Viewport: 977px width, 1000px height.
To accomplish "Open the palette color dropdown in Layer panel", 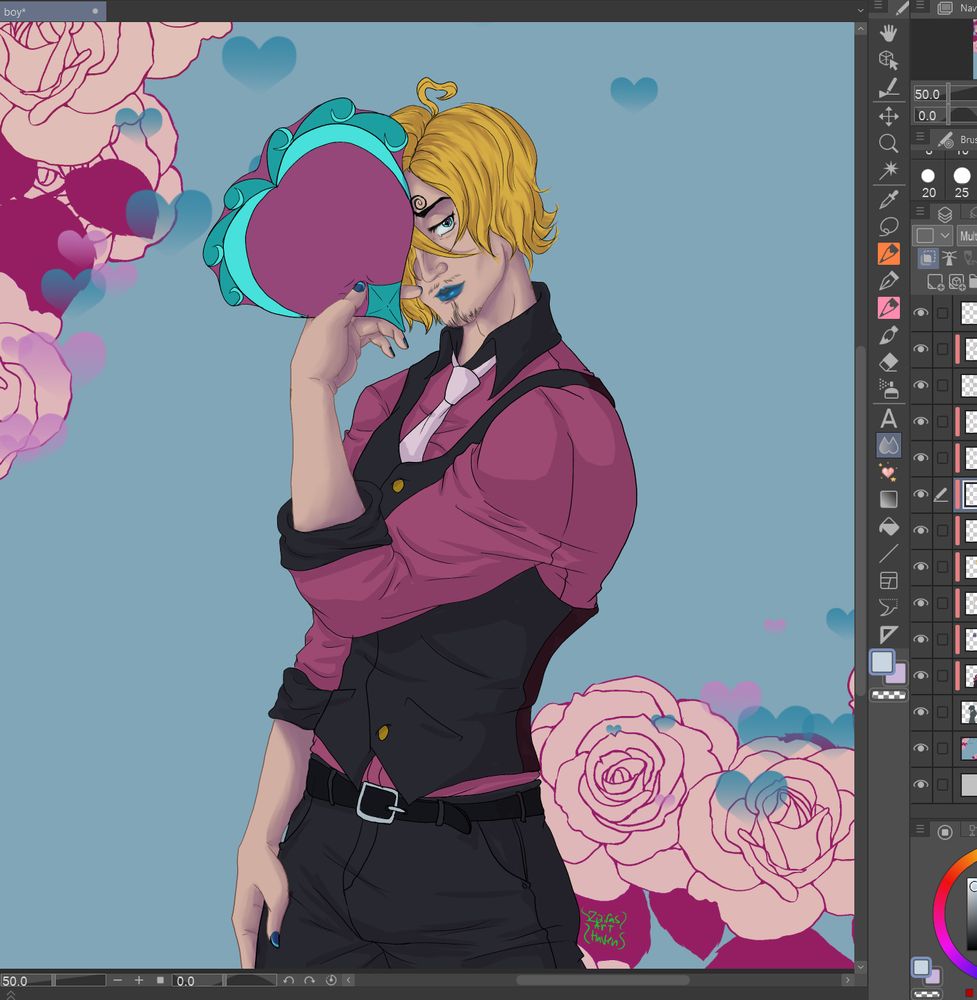I will pos(933,235).
